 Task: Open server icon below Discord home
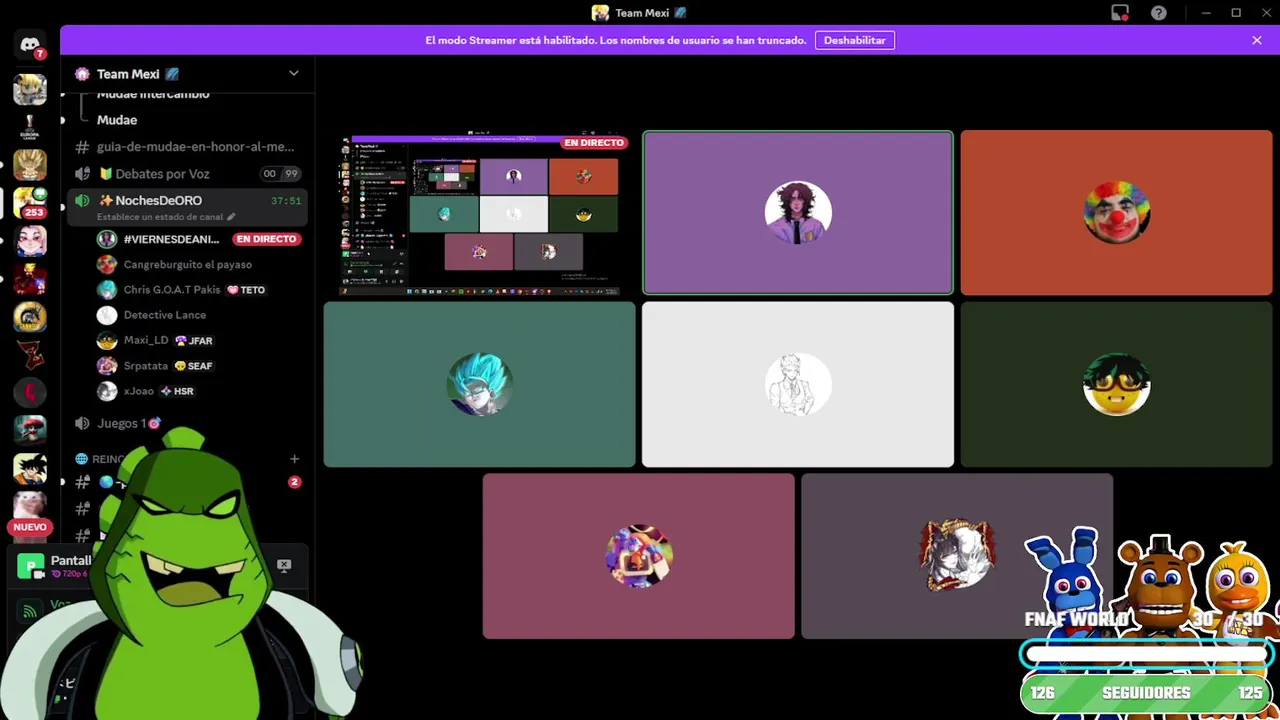(30, 88)
